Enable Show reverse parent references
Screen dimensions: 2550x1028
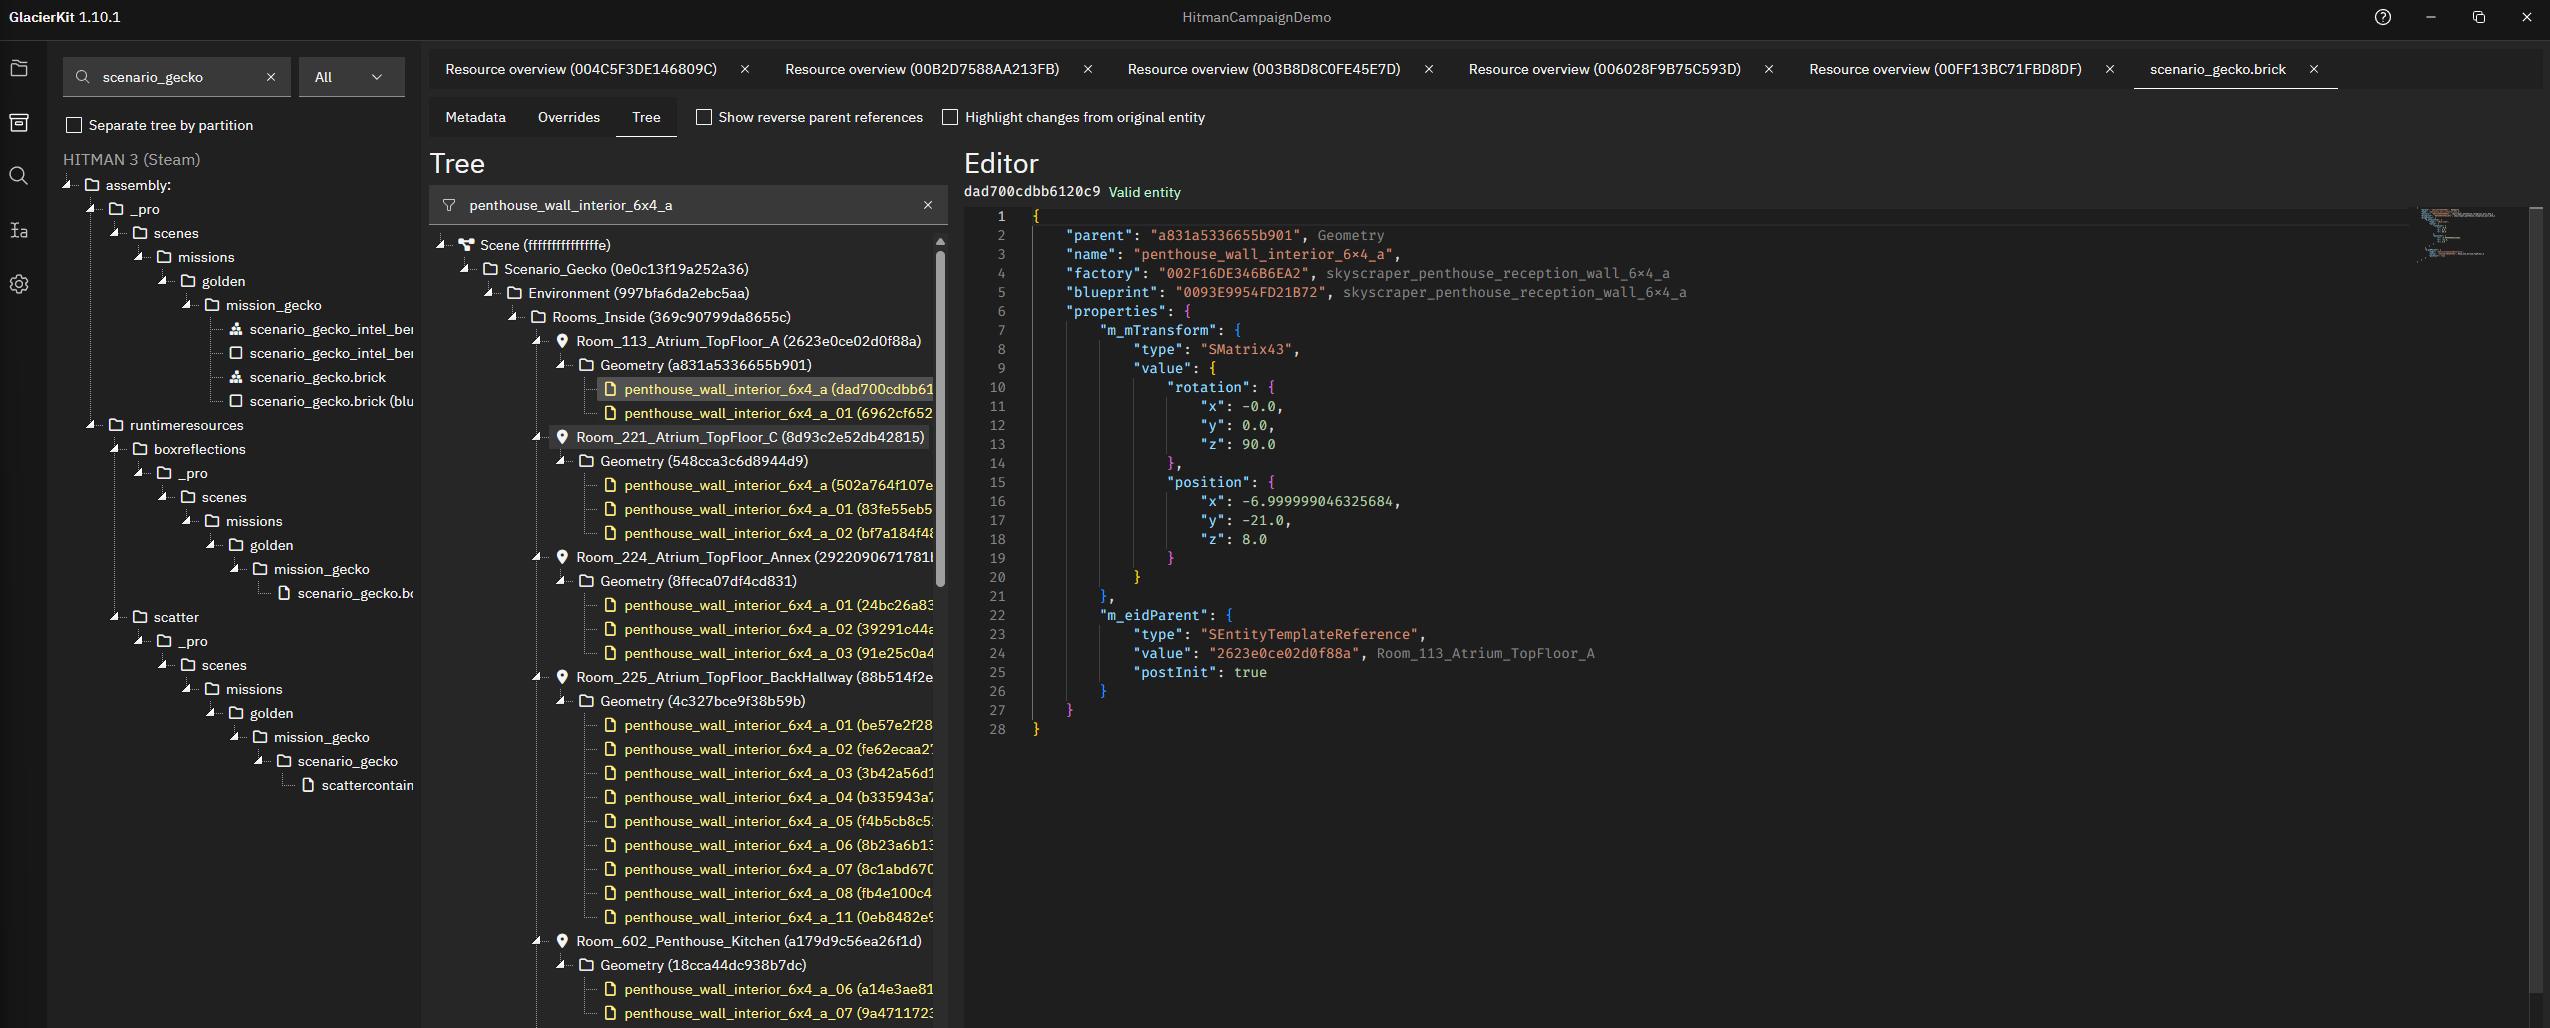(704, 117)
